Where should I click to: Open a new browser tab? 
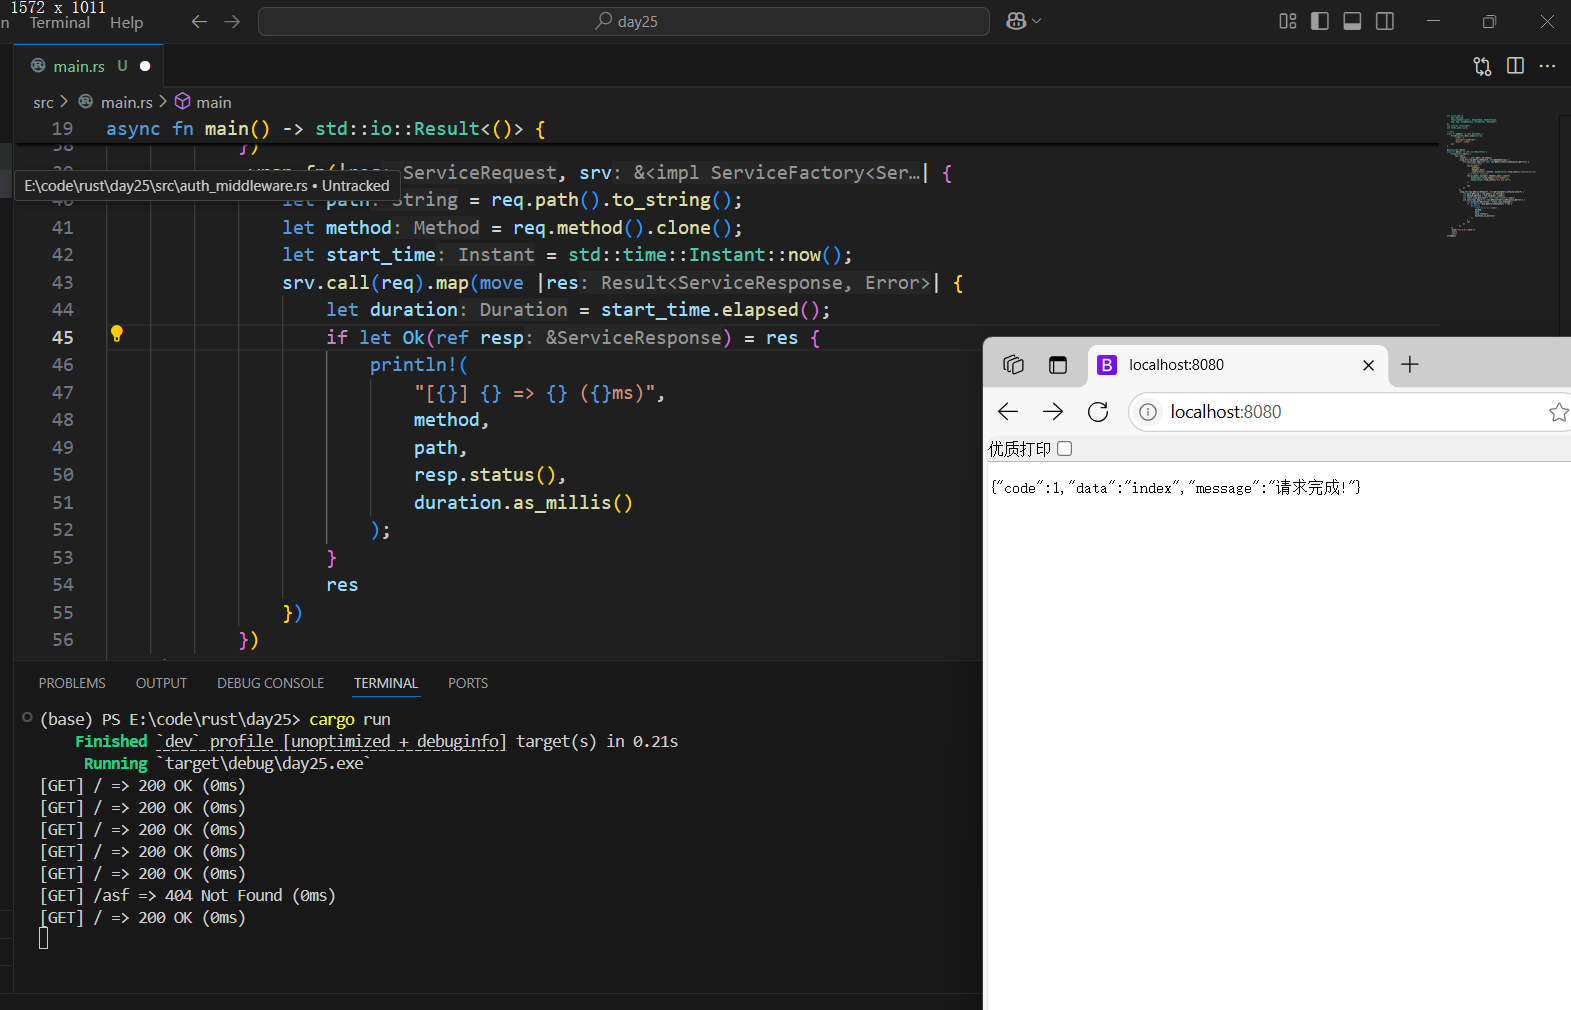1410,365
